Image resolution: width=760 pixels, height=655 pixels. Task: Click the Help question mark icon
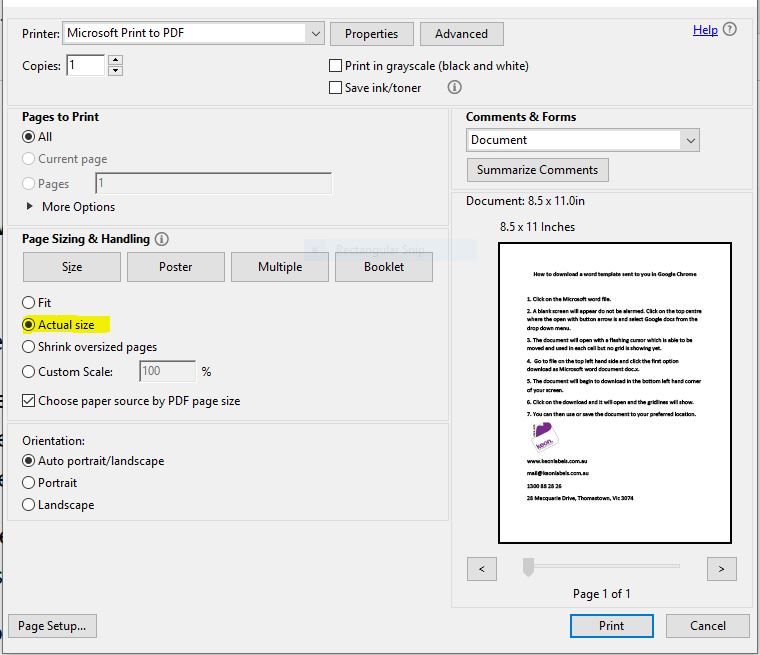point(729,30)
